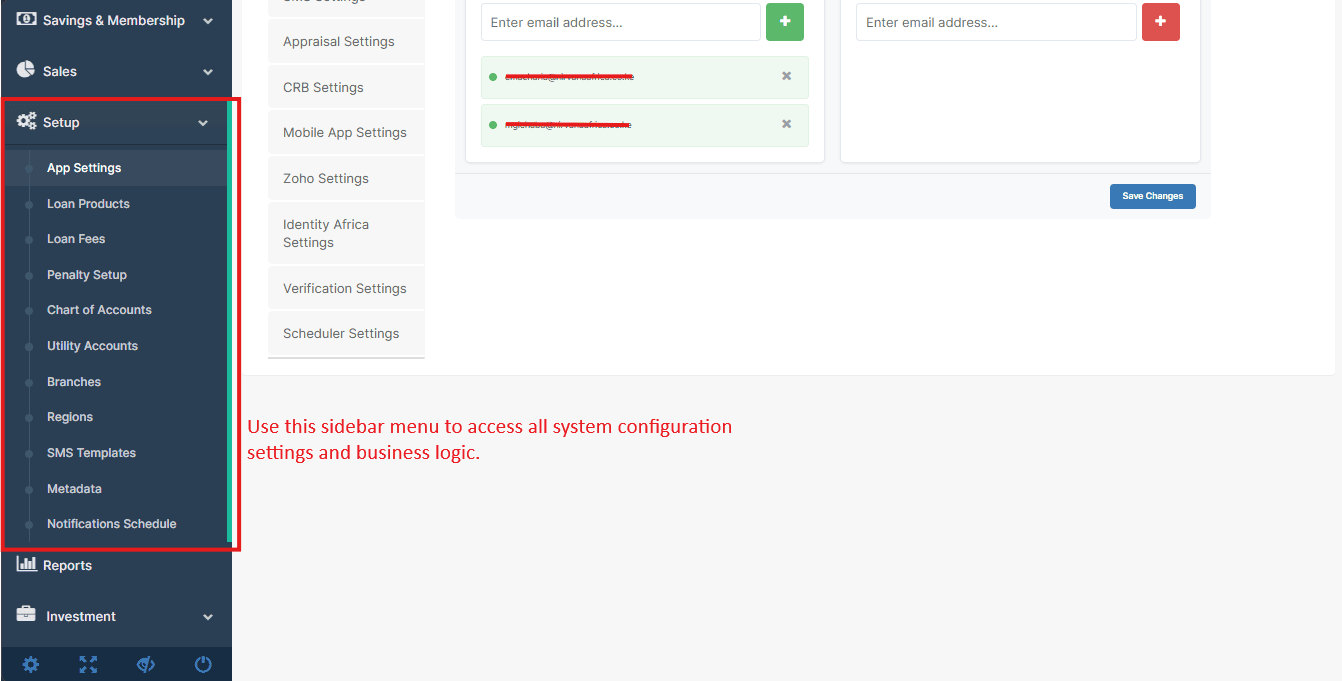This screenshot has height=681, width=1342.
Task: Select Identity Africa Settings tab
Action: 346,233
